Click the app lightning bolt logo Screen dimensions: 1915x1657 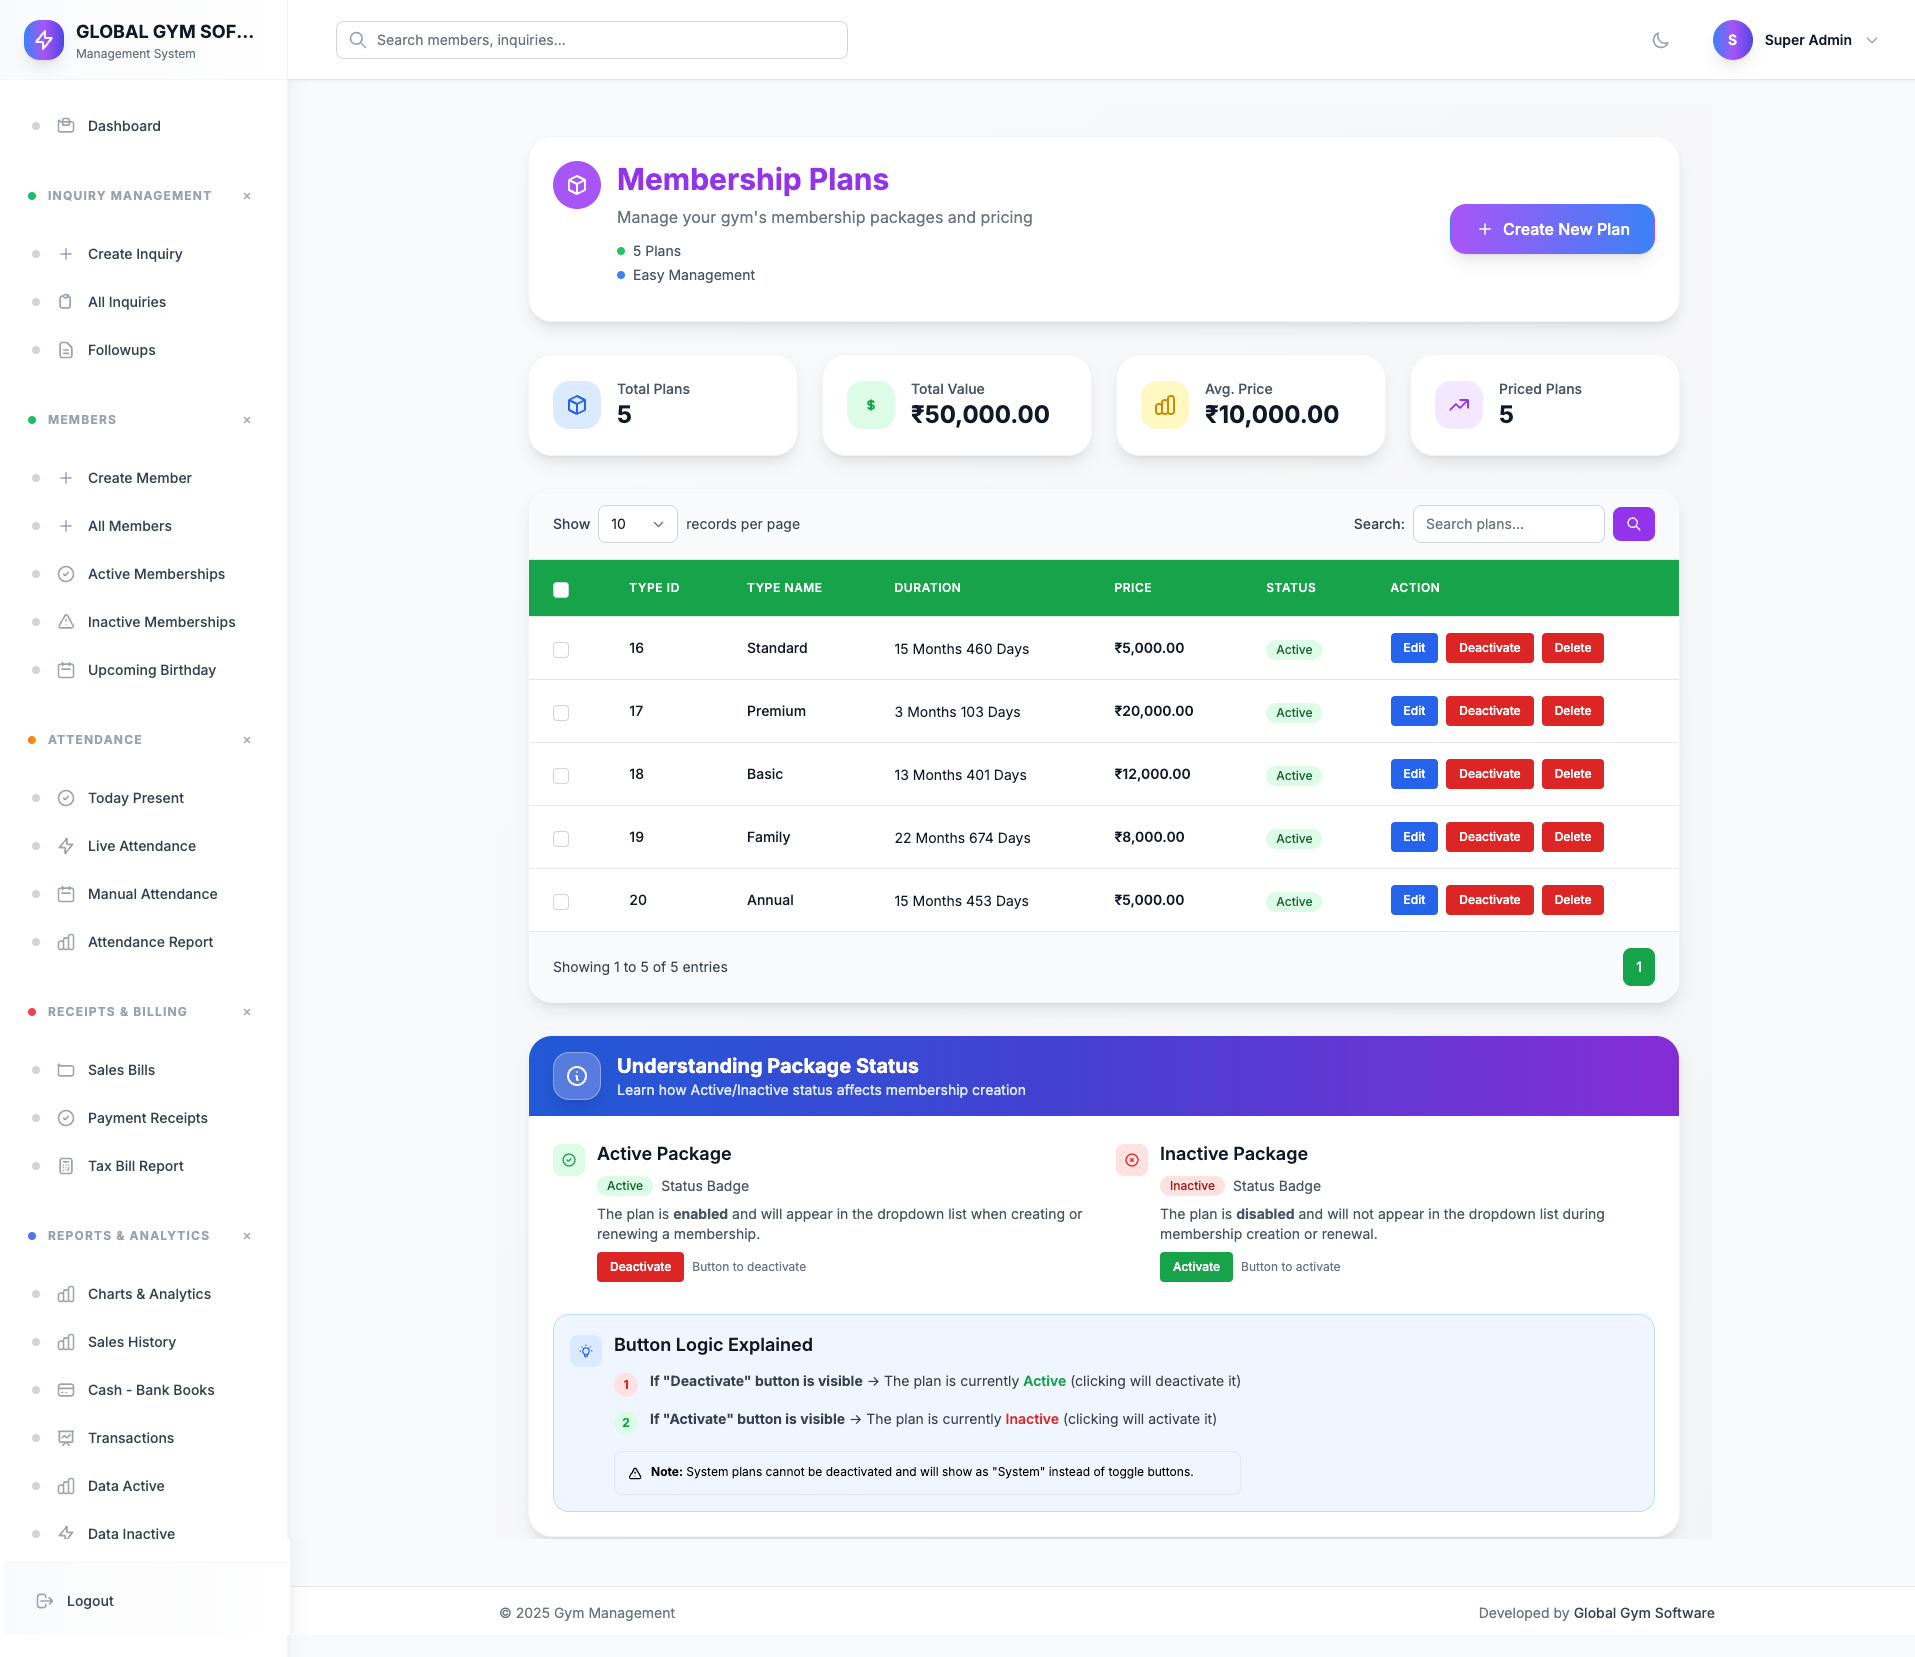click(x=44, y=40)
